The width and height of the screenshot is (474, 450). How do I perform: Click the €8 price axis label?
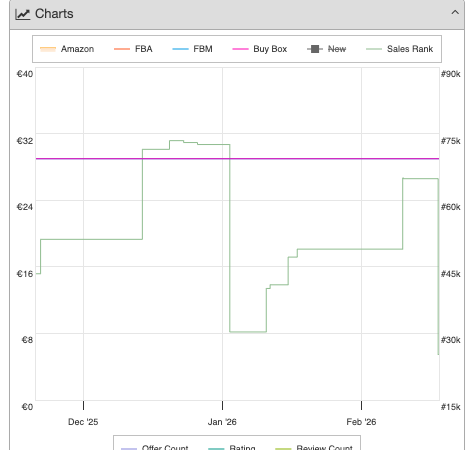(x=27, y=340)
